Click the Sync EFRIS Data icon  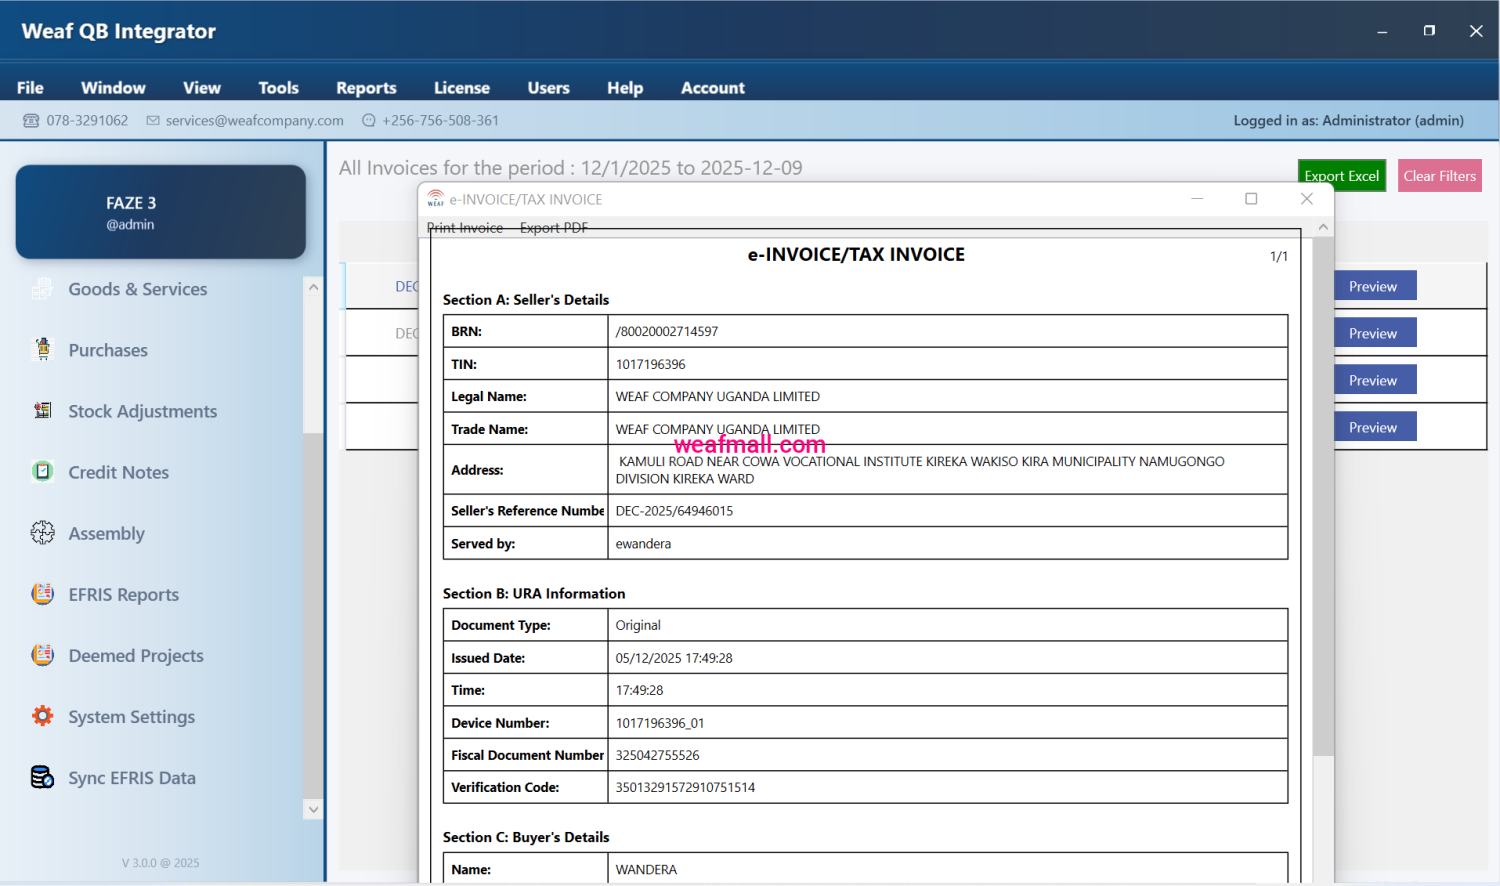42,777
